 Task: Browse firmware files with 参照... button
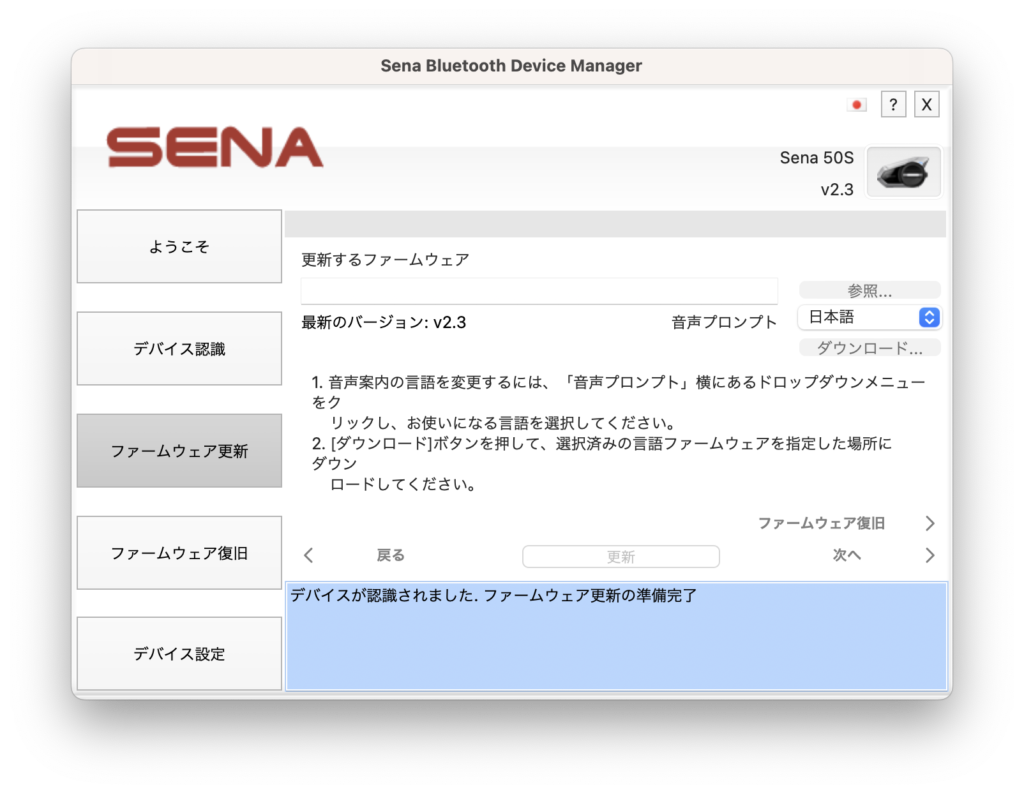[869, 289]
